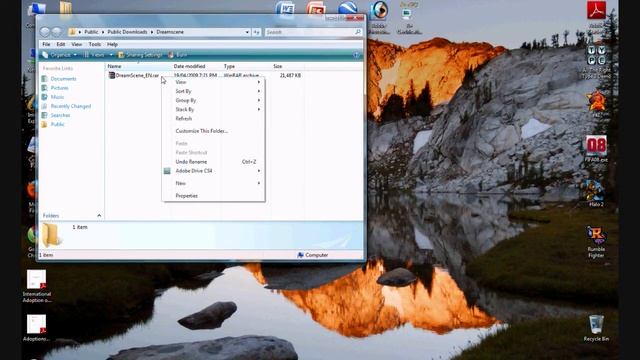The width and height of the screenshot is (640, 360).
Task: Open the typing game TYPE desktop icon
Action: [x=596, y=56]
